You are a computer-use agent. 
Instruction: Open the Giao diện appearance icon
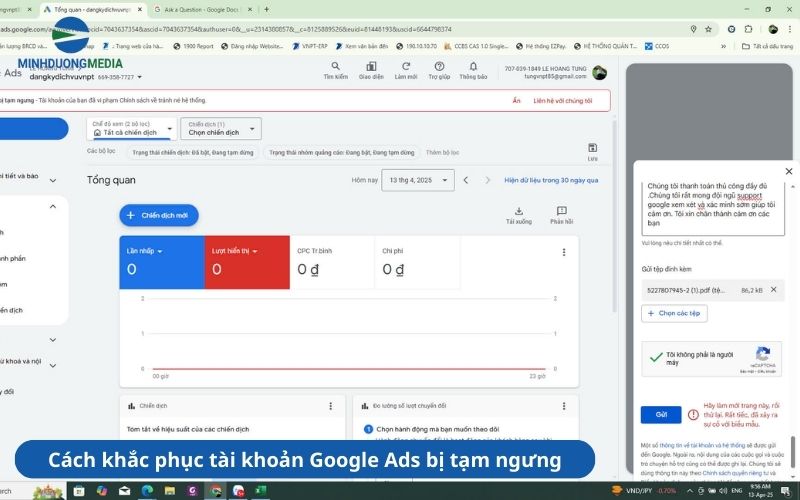click(x=371, y=66)
